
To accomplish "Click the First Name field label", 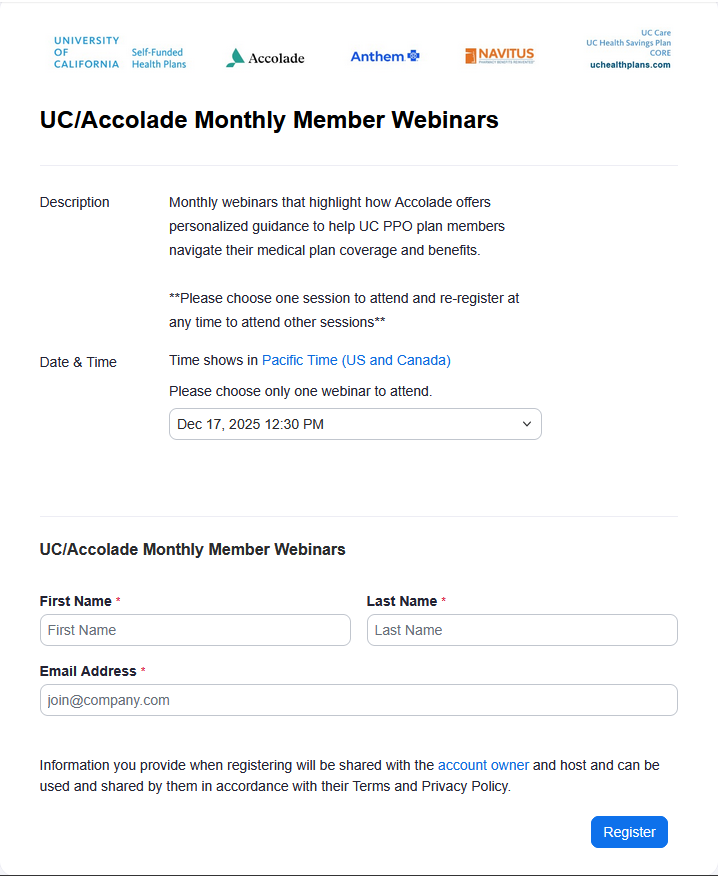I will click(x=76, y=601).
